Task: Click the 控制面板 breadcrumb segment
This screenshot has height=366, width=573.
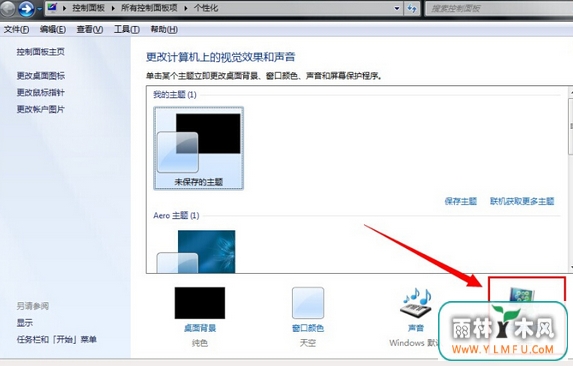Action: pos(88,8)
